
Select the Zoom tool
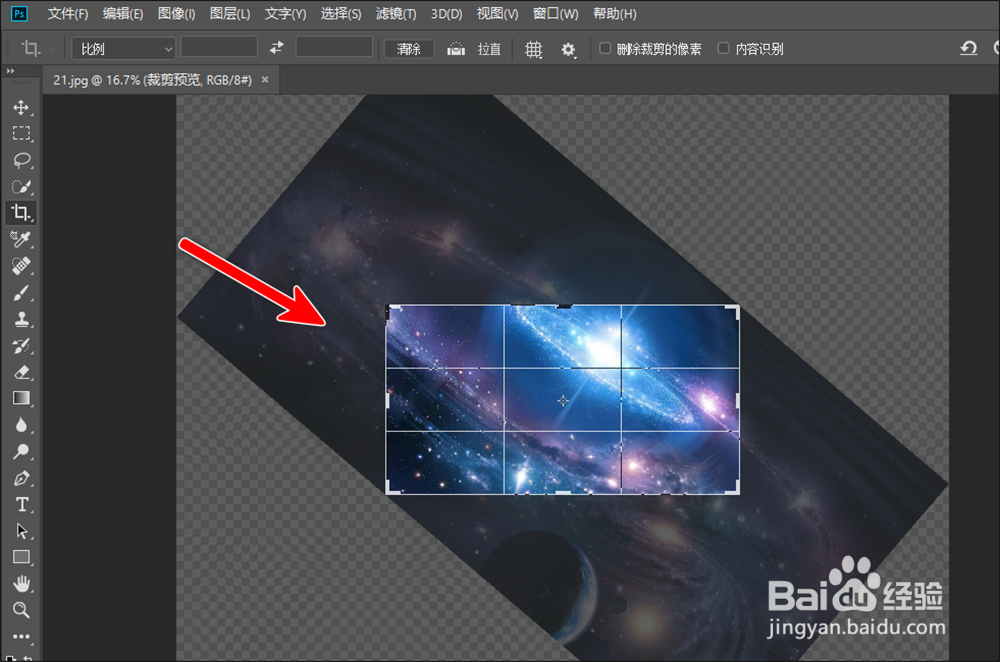click(x=21, y=610)
